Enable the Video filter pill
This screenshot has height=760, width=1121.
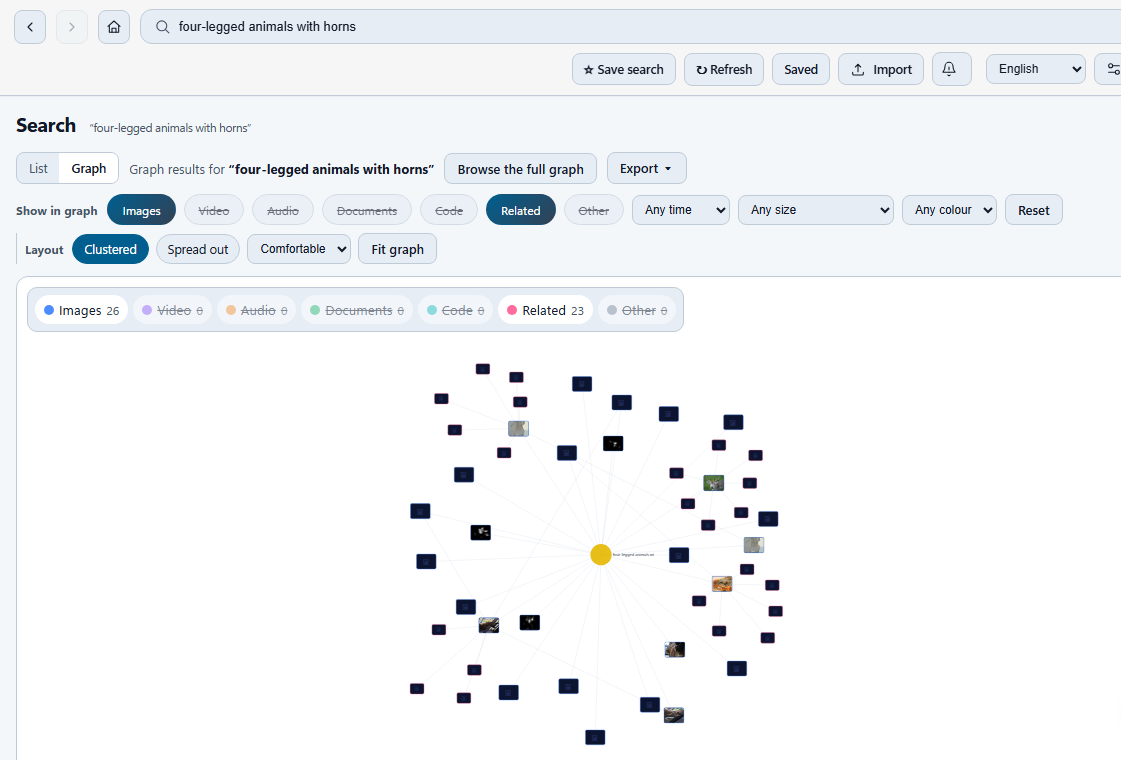(x=214, y=210)
